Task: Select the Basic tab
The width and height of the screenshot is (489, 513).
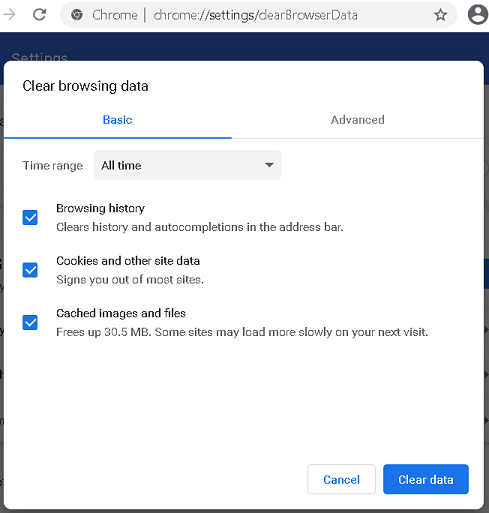Action: tap(117, 120)
